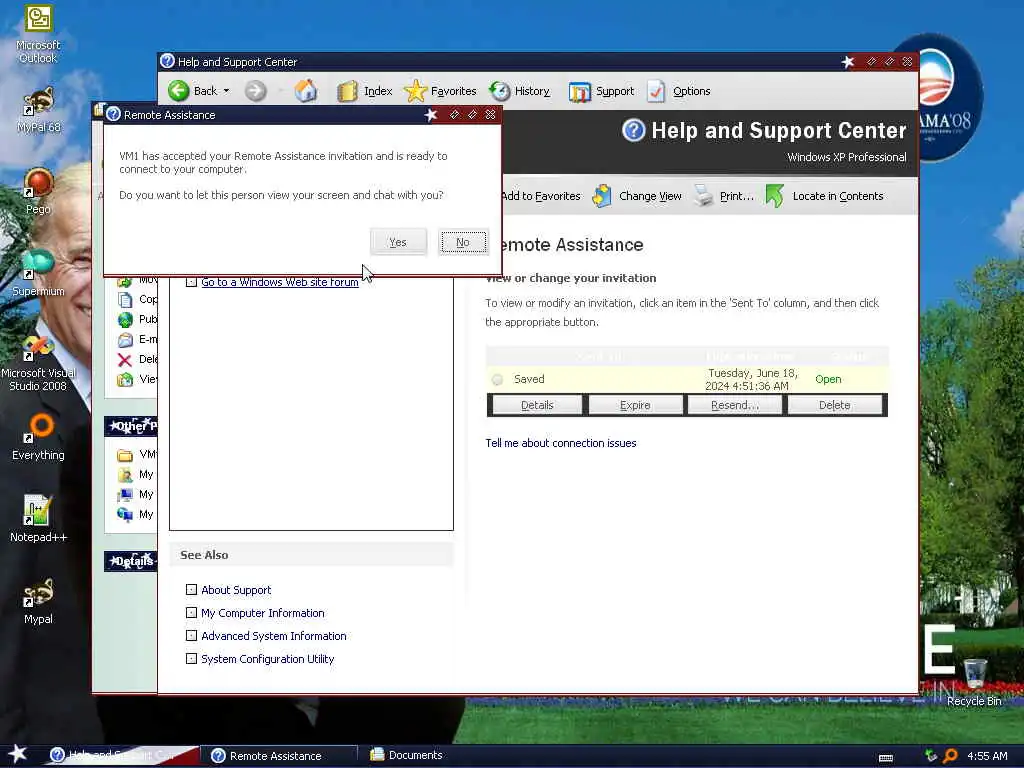Click the 4:55 AM taskbar clock

coord(987,756)
